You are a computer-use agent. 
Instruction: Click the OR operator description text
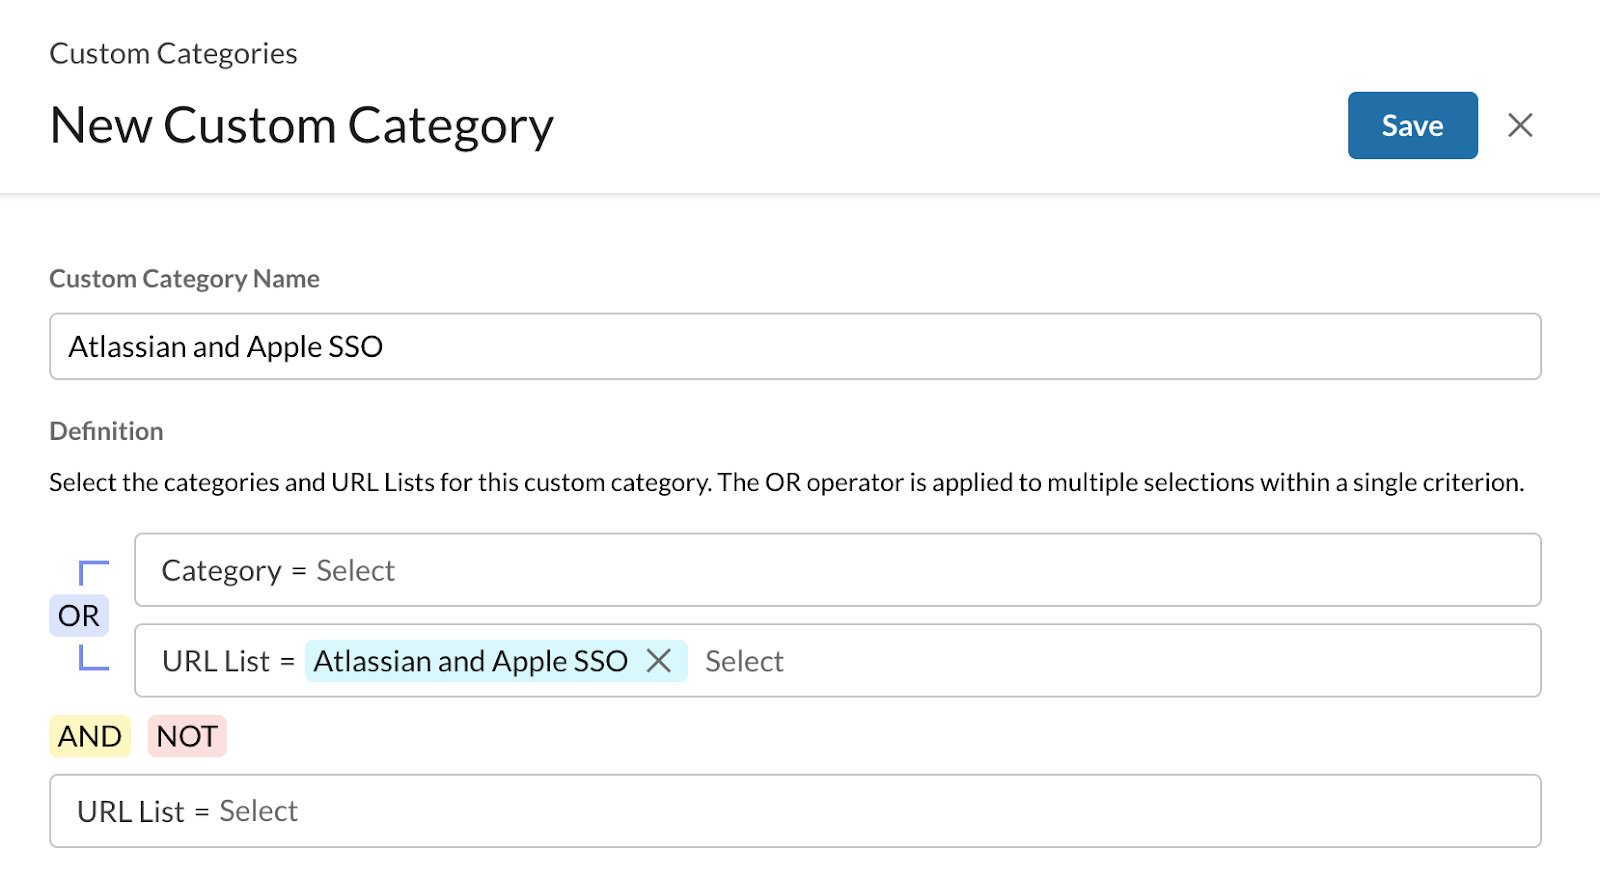[x=786, y=482]
